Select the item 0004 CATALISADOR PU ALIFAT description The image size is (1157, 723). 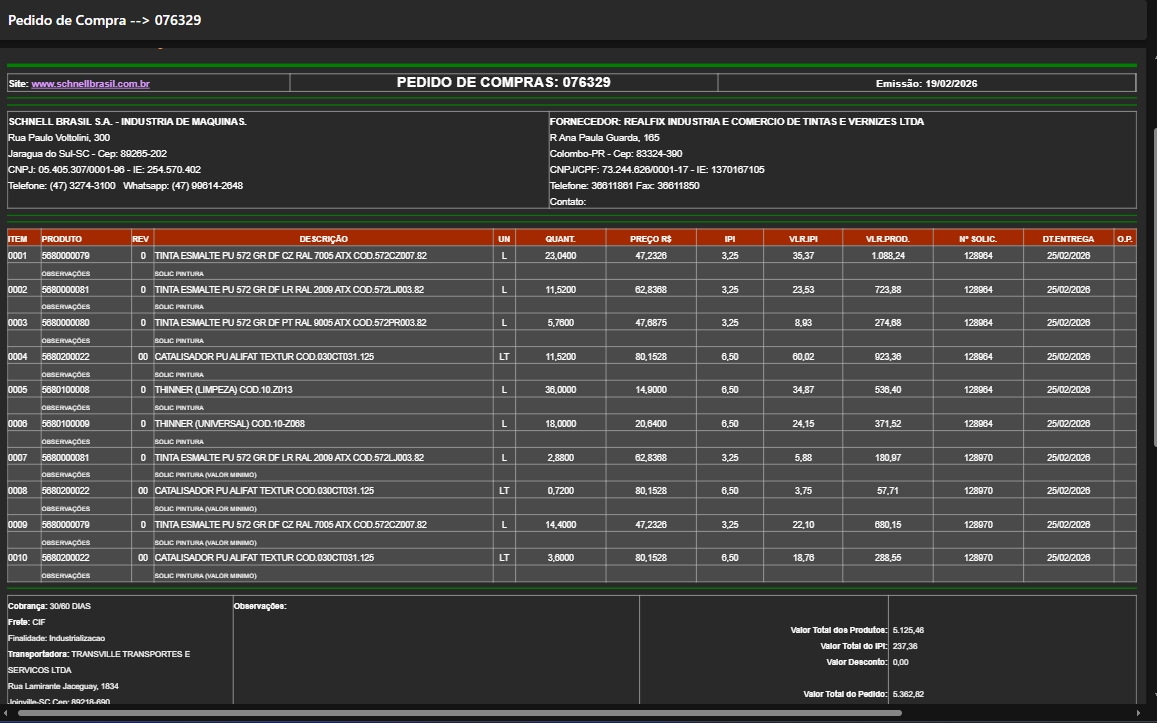click(264, 357)
